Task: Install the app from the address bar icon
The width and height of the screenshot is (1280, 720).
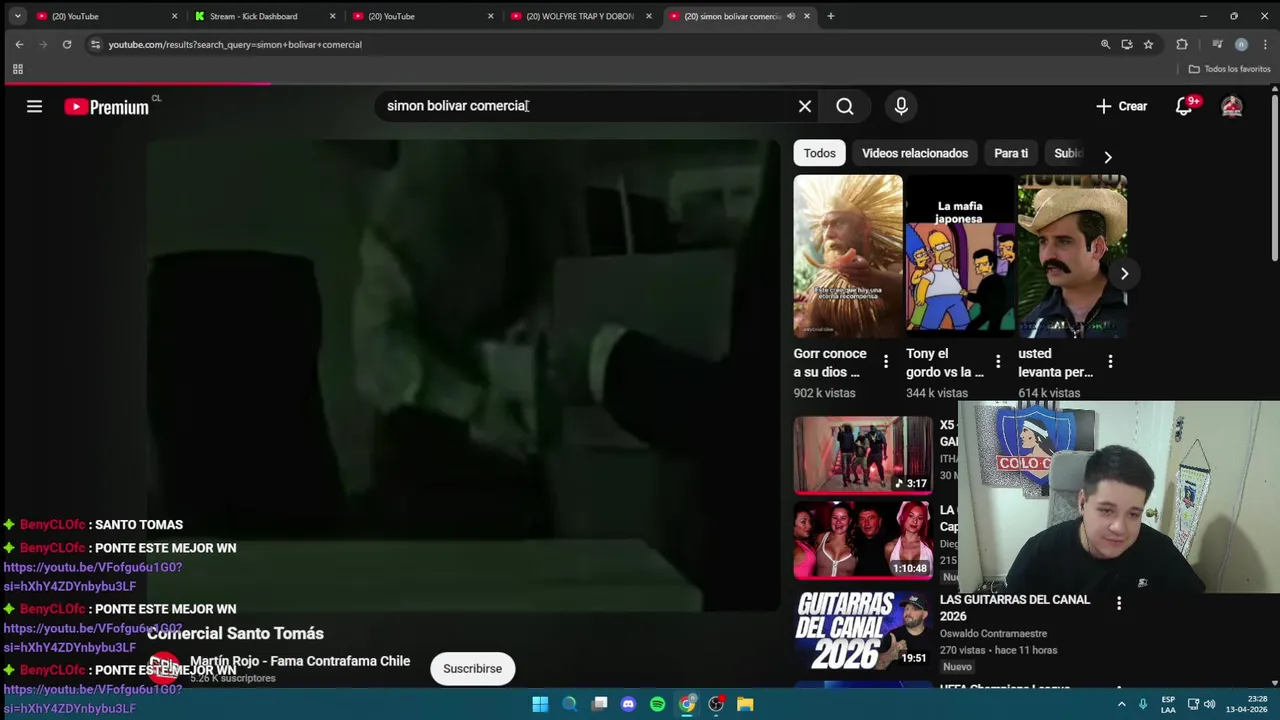Action: (x=1127, y=44)
